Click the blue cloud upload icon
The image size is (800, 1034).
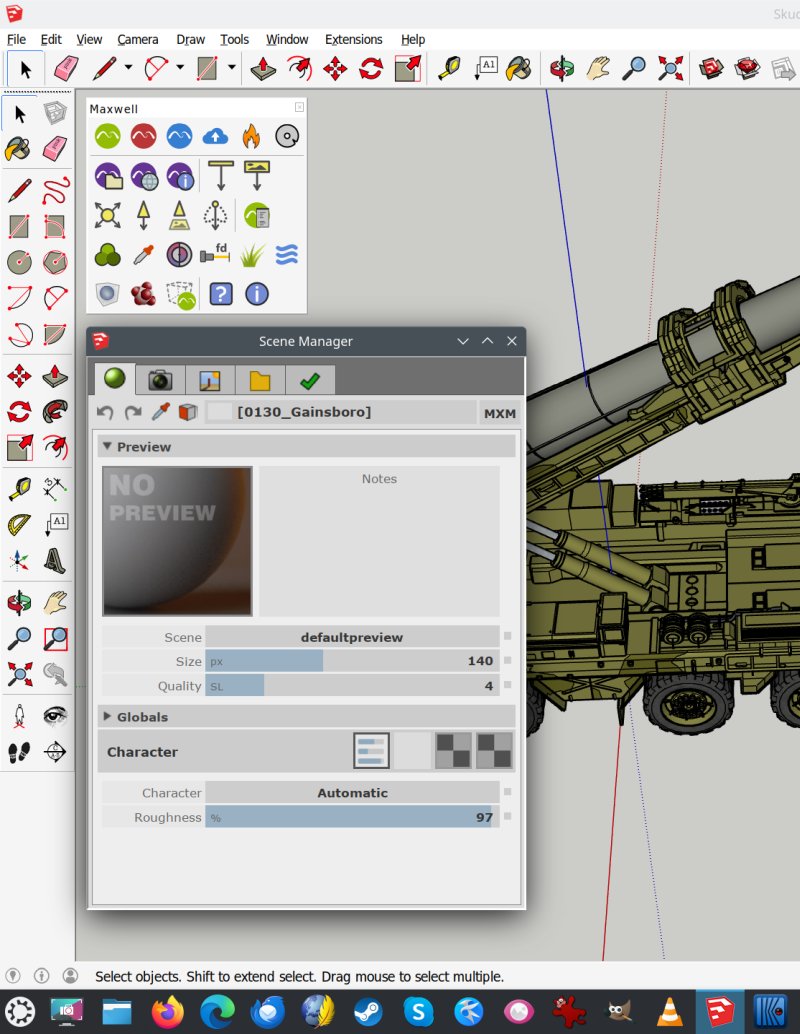point(215,136)
